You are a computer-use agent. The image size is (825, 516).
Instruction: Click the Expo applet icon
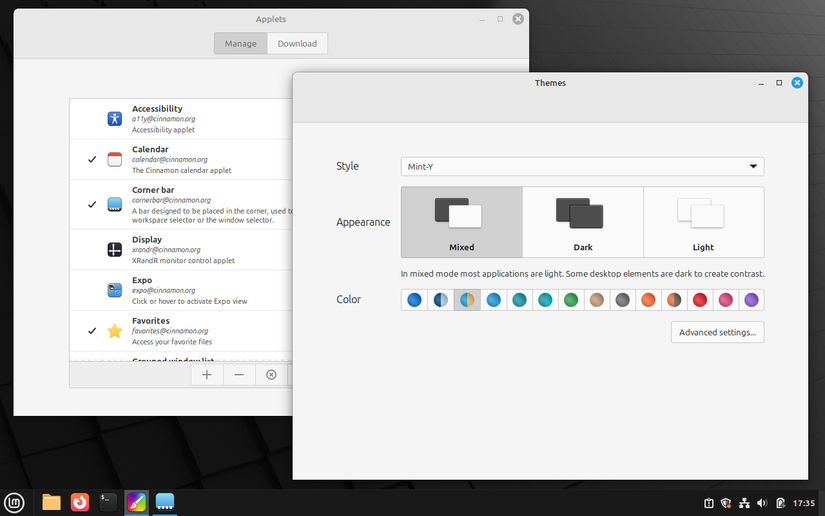pos(114,290)
